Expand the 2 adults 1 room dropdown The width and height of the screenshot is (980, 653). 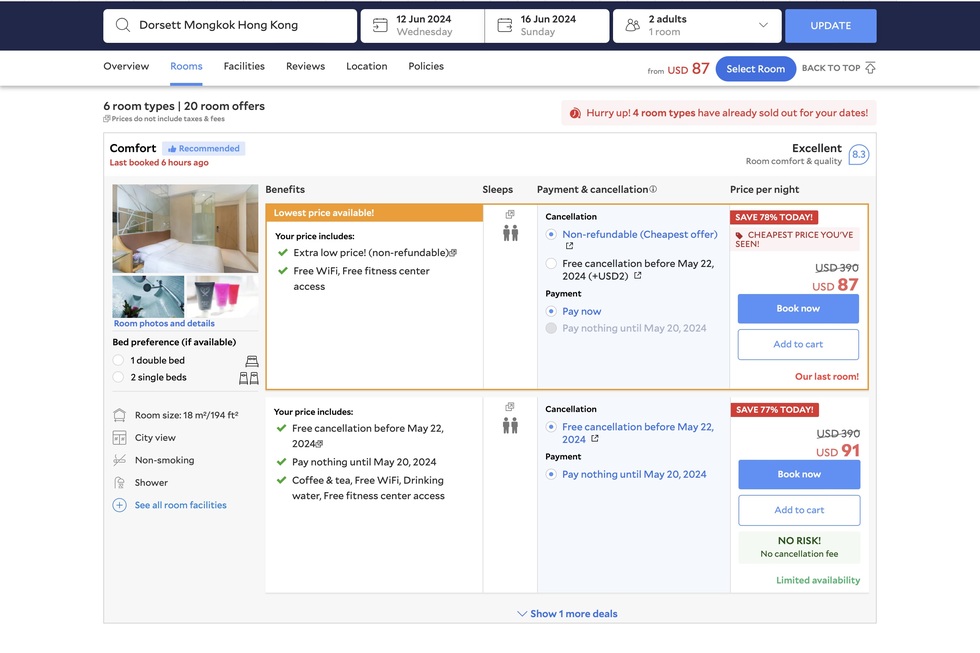(x=697, y=26)
